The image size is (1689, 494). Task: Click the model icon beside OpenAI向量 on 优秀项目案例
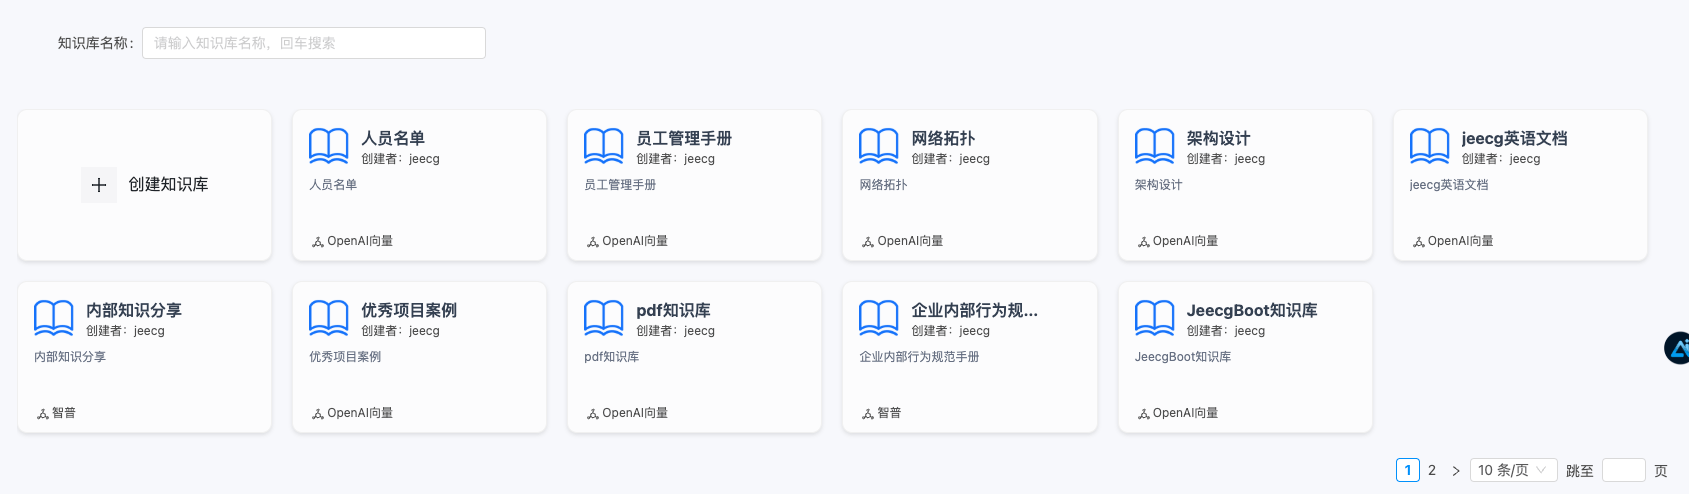[318, 414]
